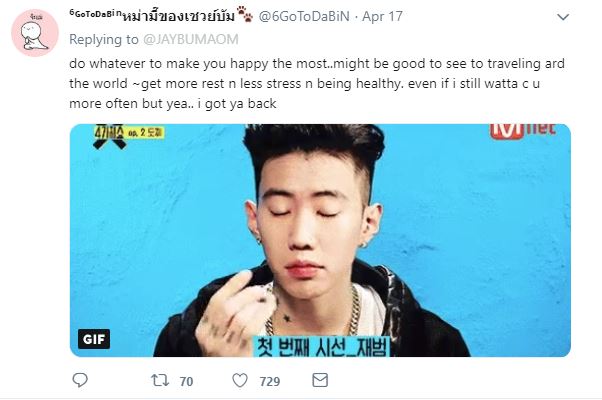Open the Apr 17 timestamp link

point(382,17)
